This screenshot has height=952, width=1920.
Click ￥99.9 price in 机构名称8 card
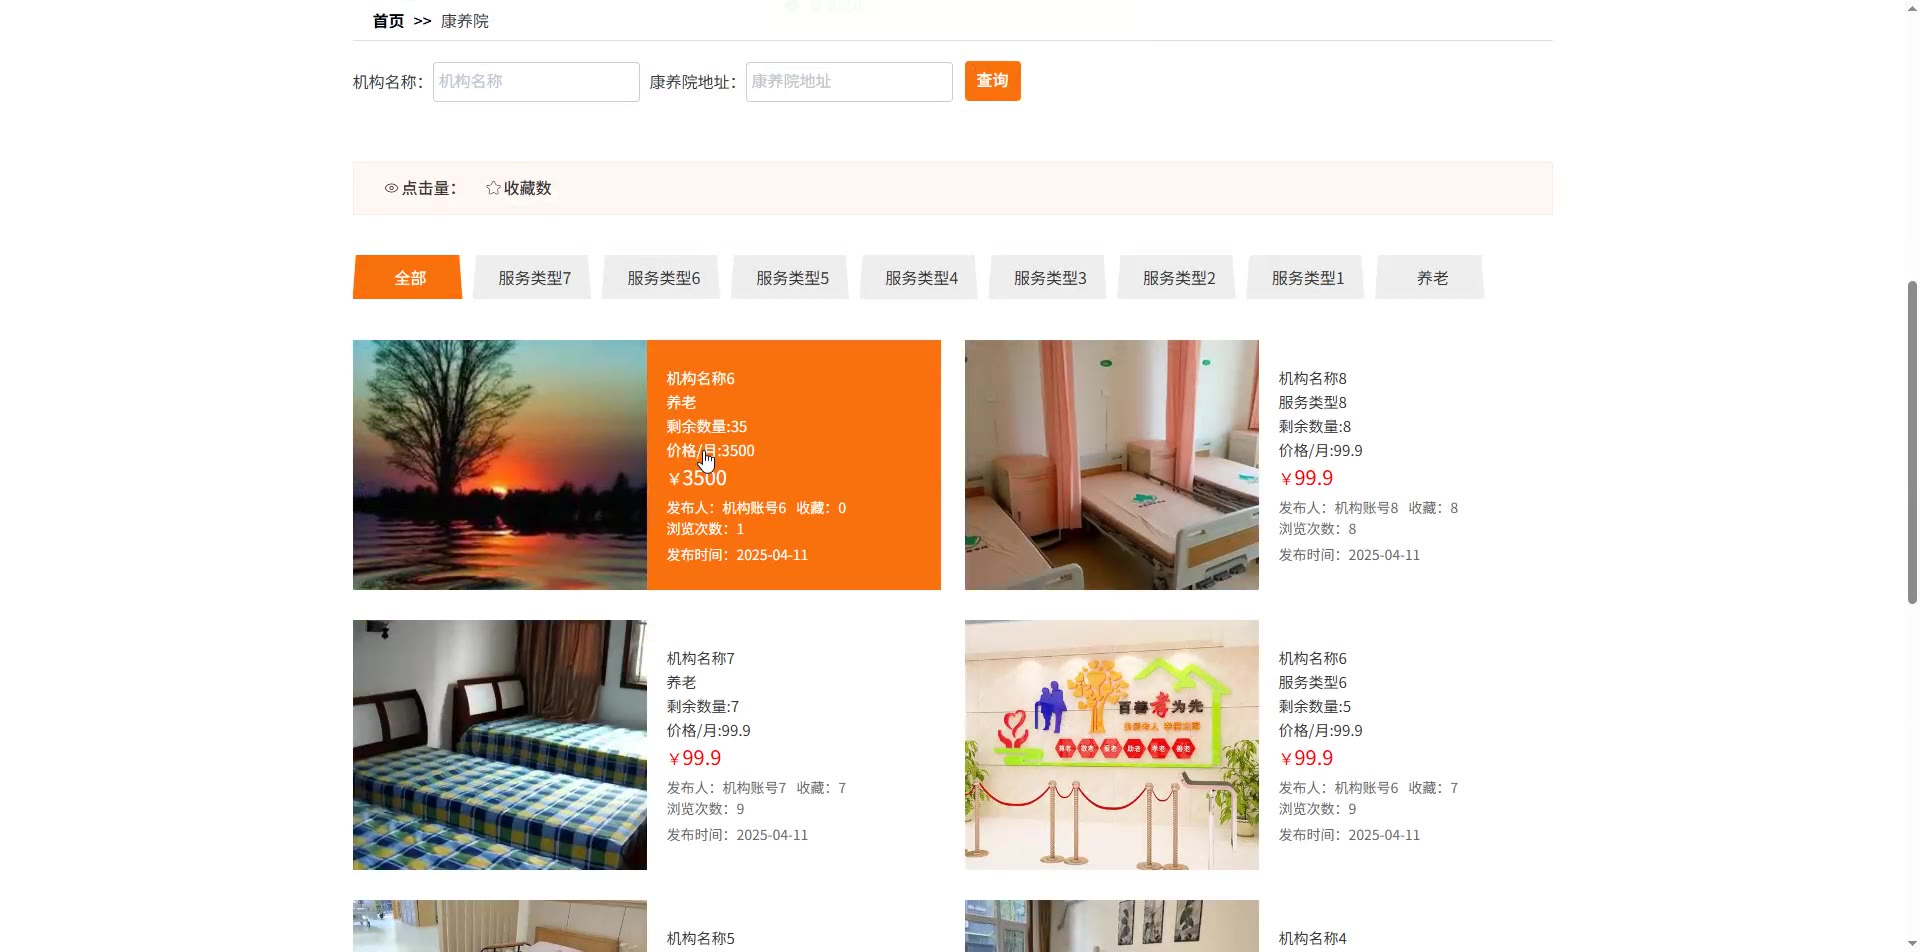pos(1306,478)
